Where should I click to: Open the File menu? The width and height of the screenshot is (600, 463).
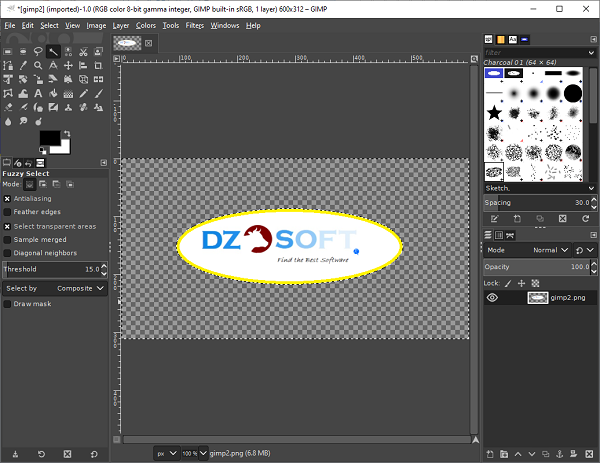point(10,26)
